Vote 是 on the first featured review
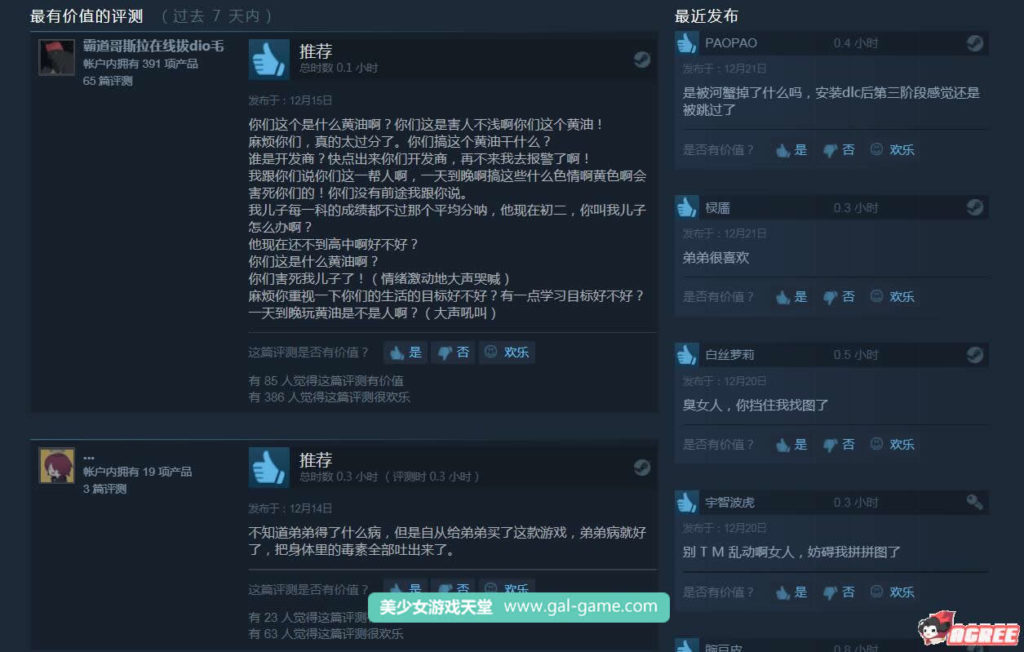 406,353
